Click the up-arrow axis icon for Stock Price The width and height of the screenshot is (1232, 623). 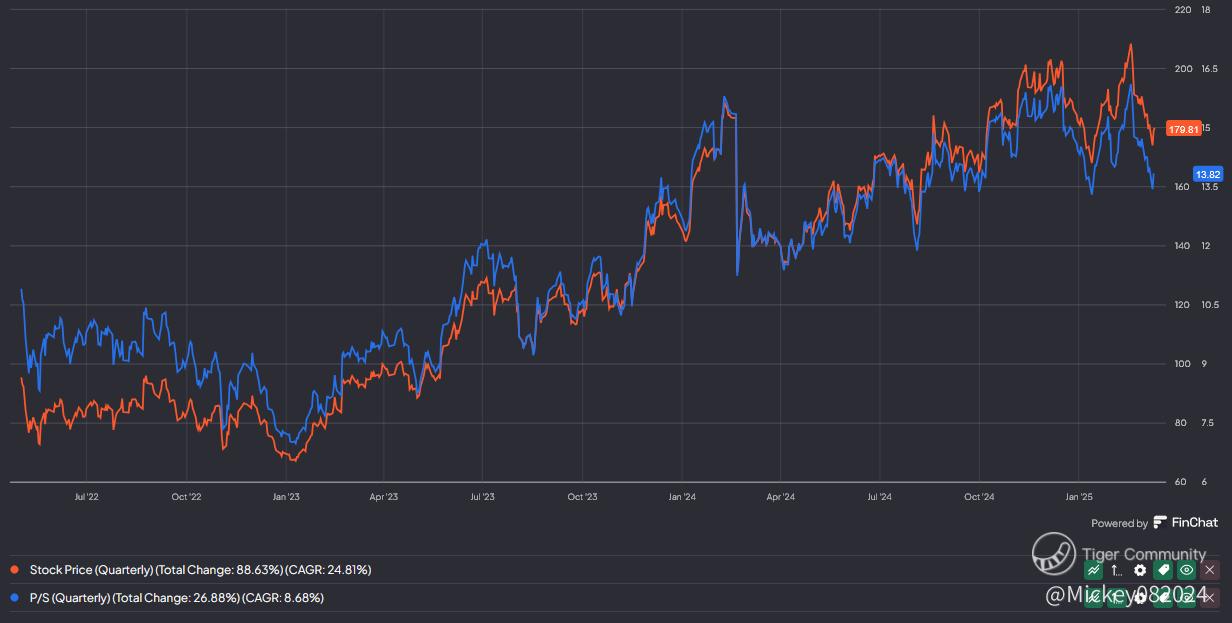pyautogui.click(x=1117, y=570)
